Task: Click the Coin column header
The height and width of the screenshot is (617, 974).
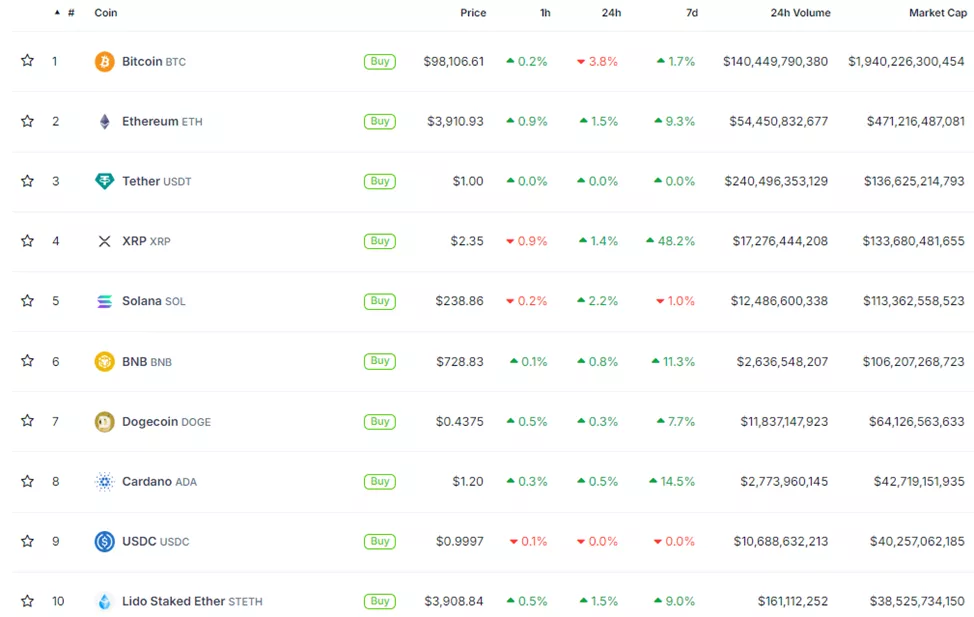Action: [106, 13]
